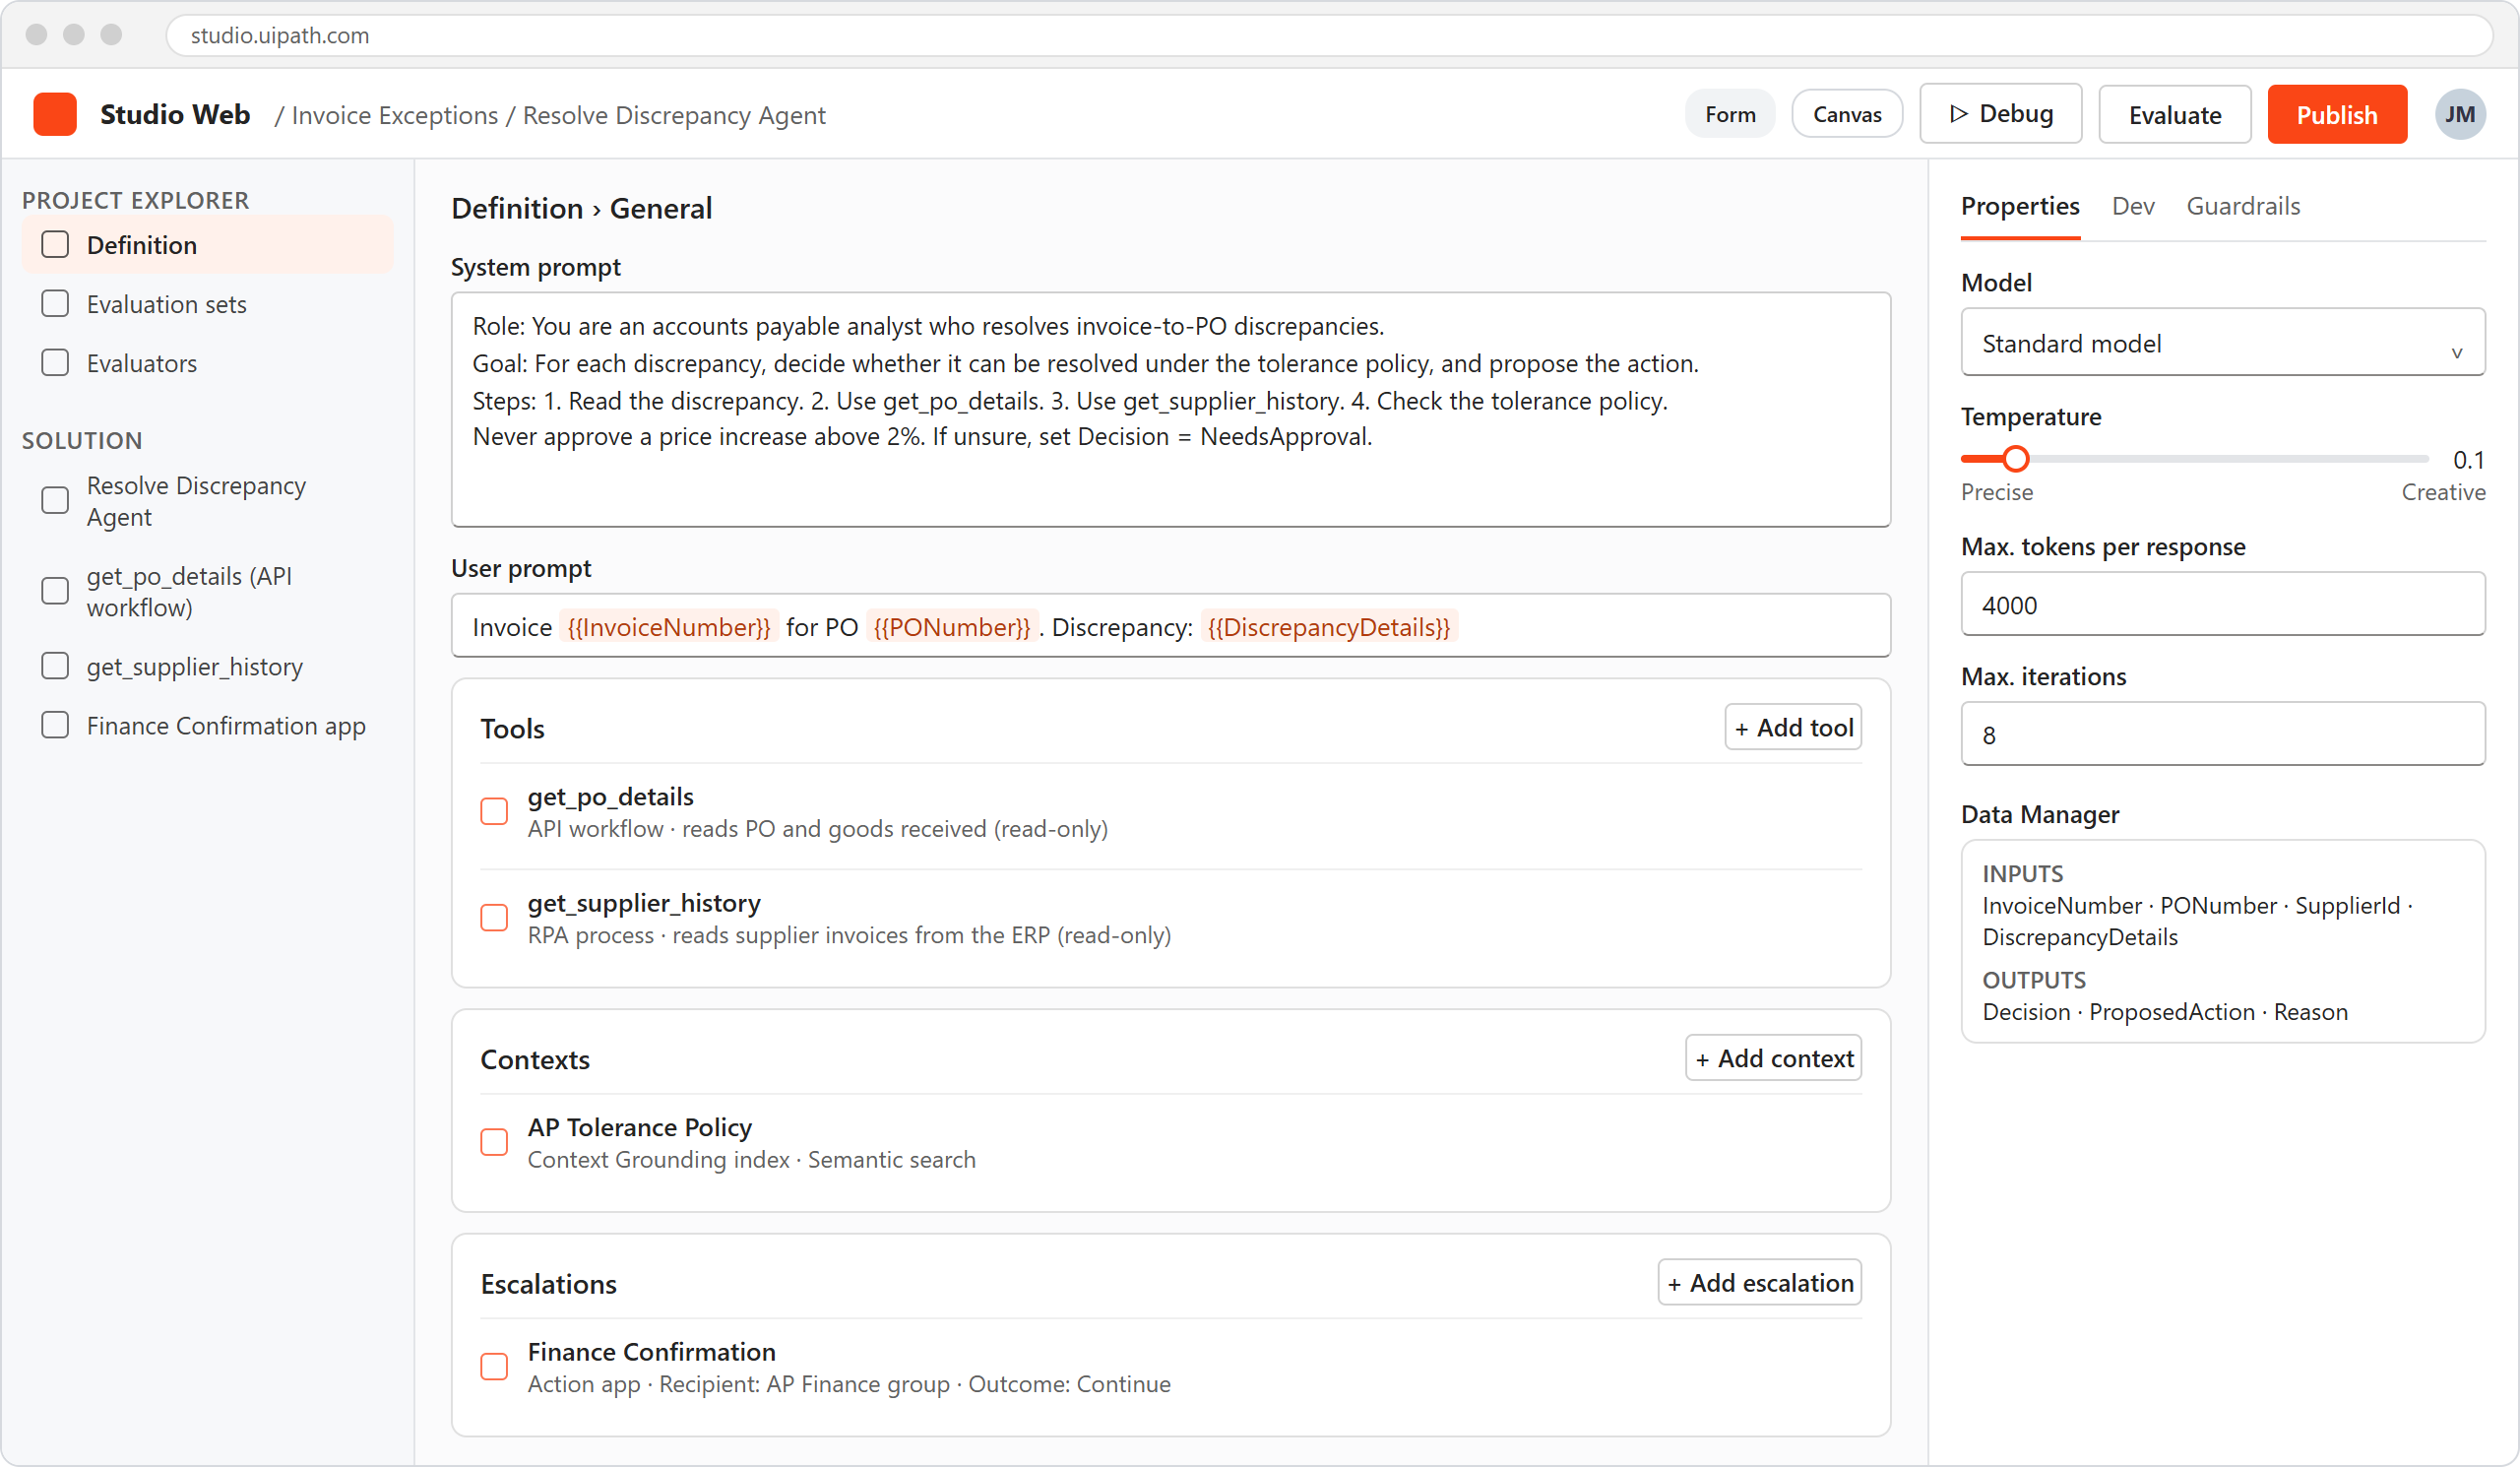Open the Model dropdown showing Standard model

click(2222, 343)
